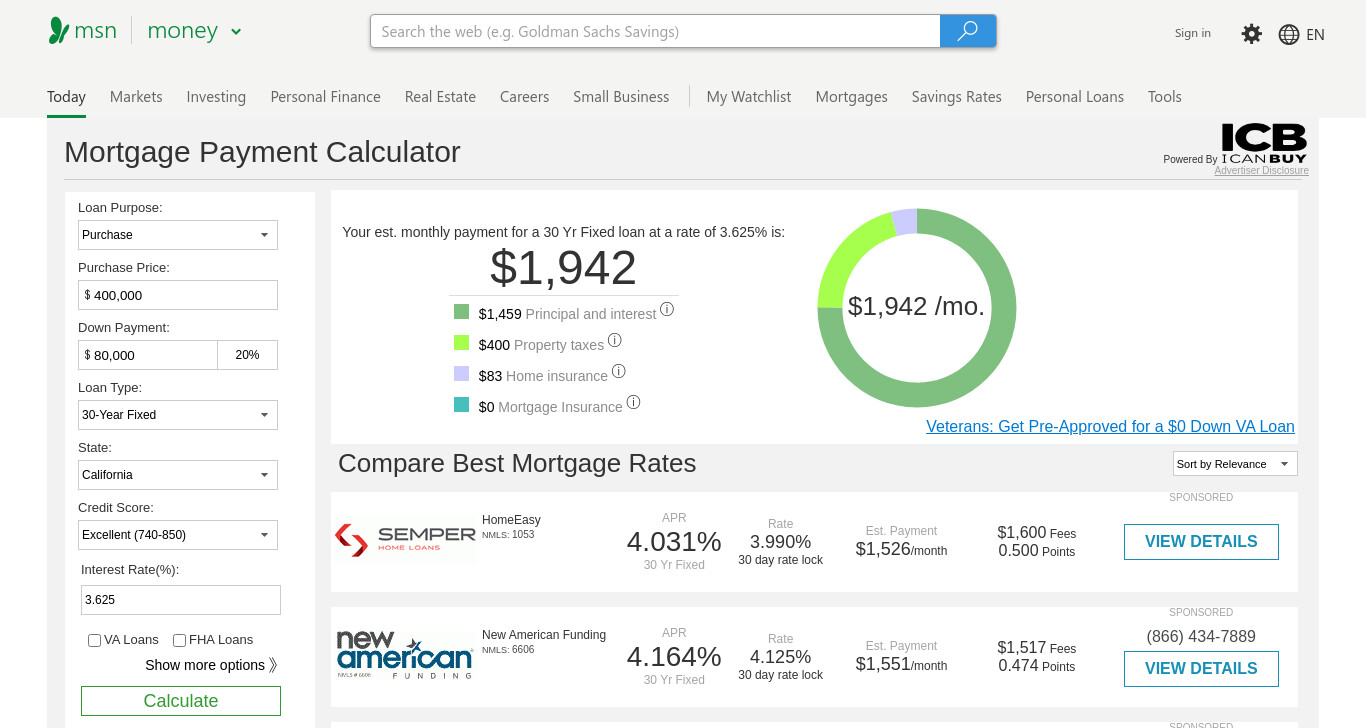
Task: Open the Veterans VA Loan pre-approval link
Action: 1110,426
